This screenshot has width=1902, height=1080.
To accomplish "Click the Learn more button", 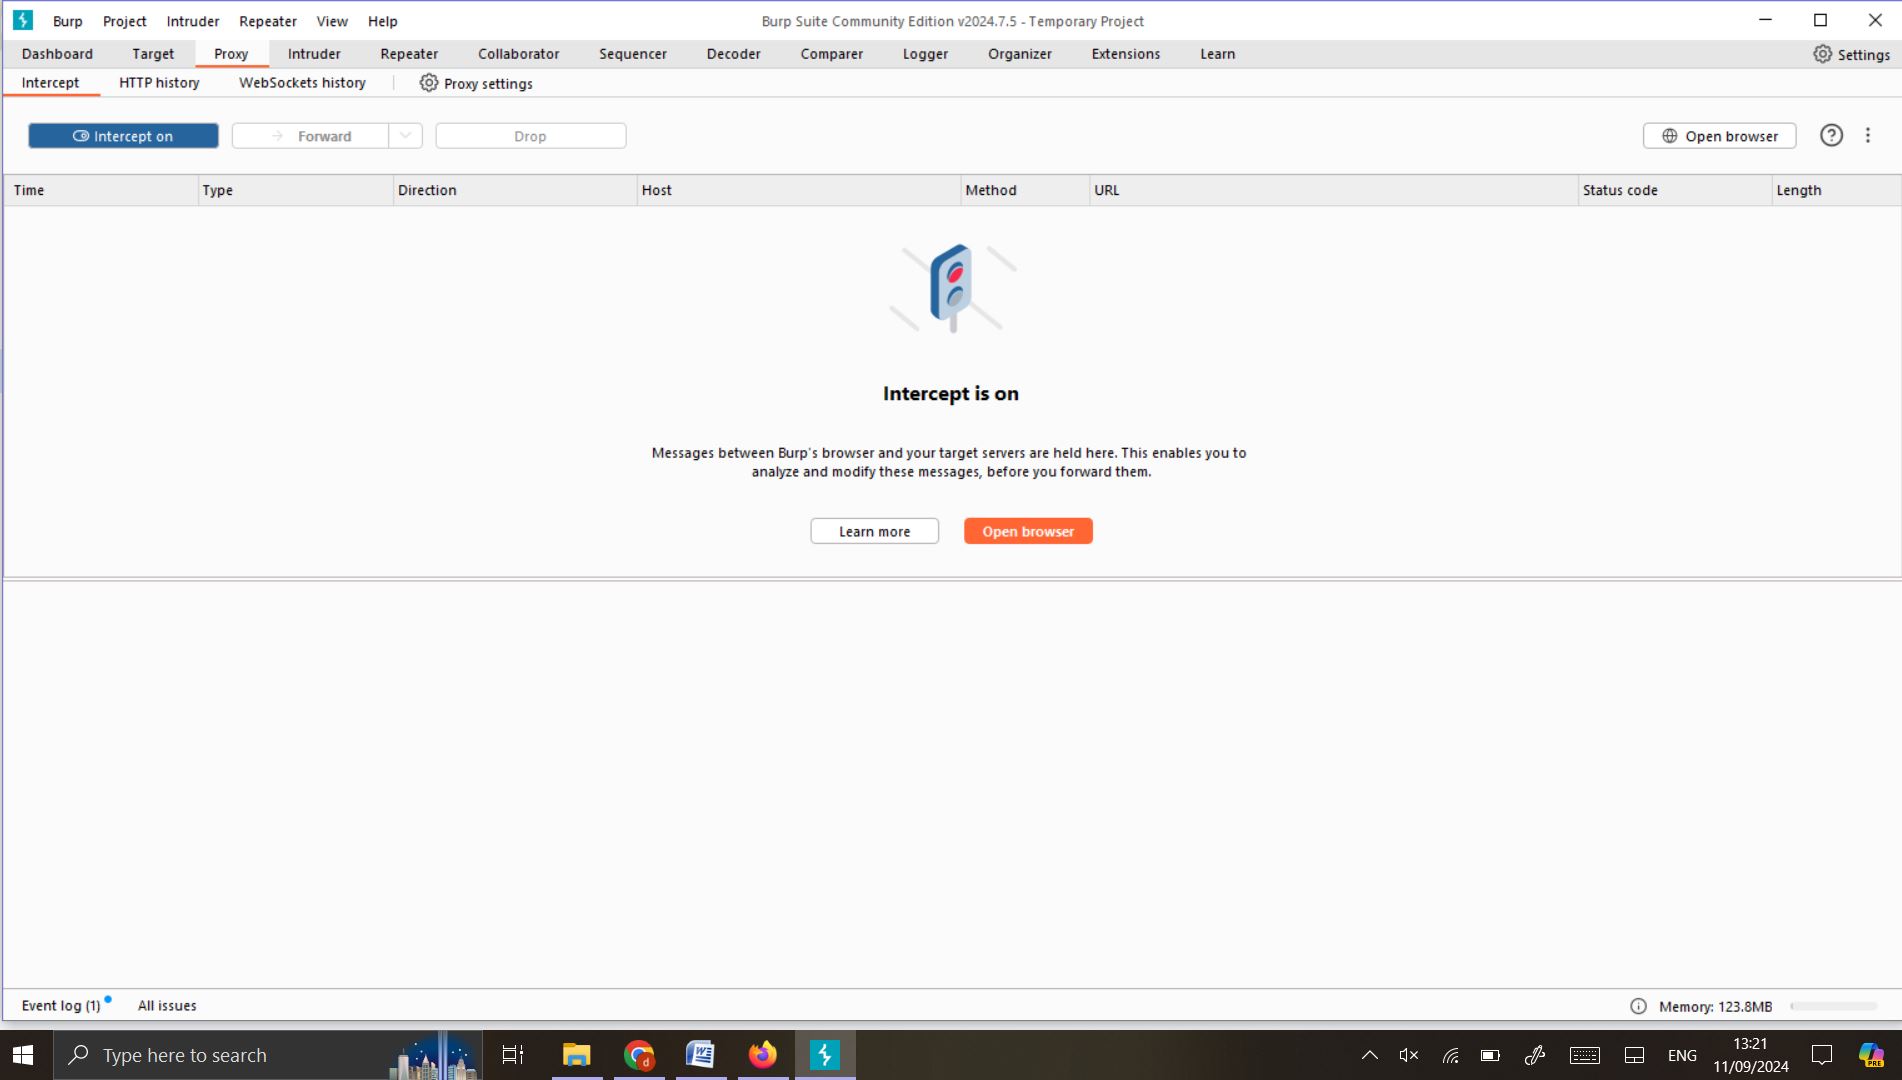I will 874,531.
